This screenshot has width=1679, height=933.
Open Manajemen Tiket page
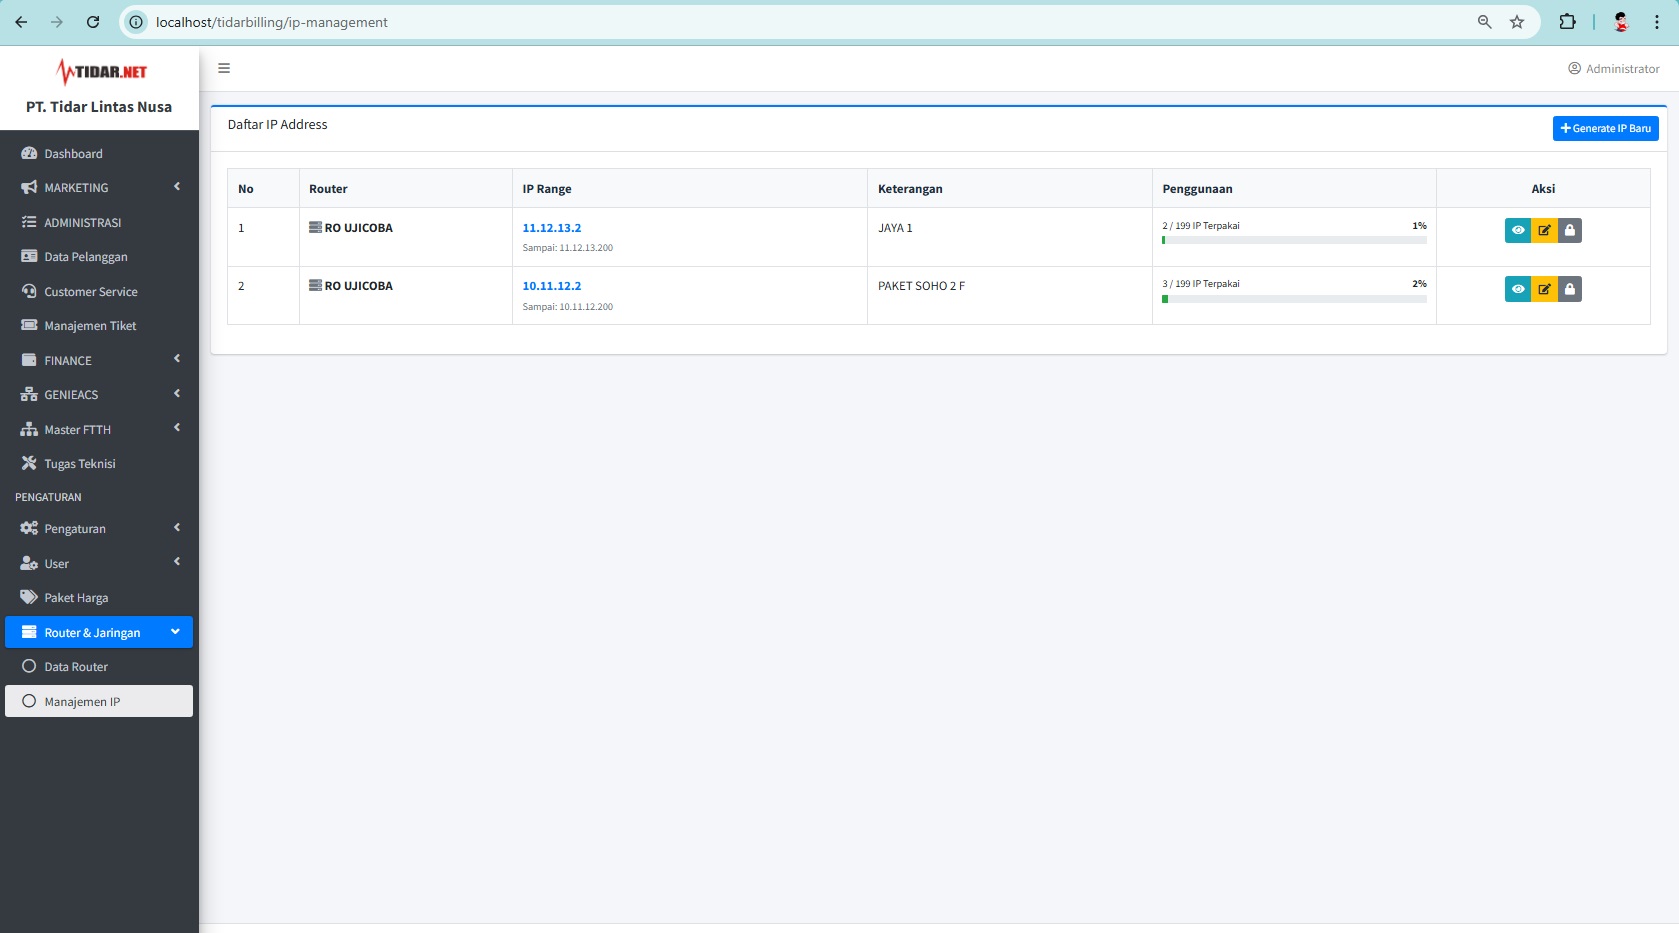99,326
